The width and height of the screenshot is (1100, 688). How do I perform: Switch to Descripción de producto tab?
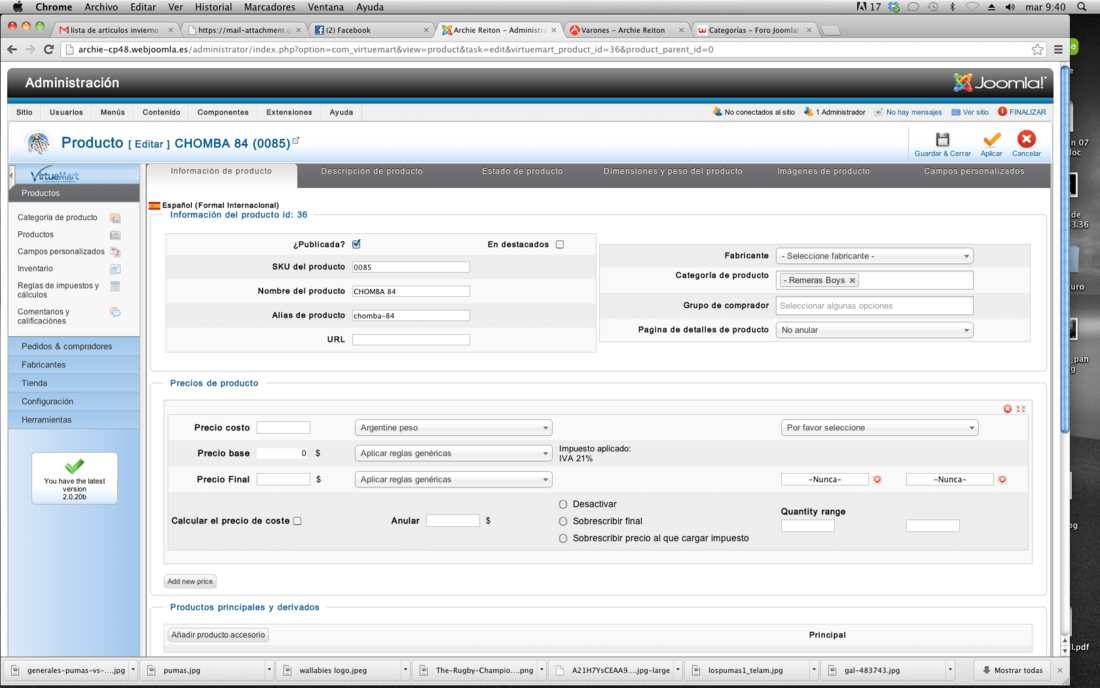click(x=372, y=171)
